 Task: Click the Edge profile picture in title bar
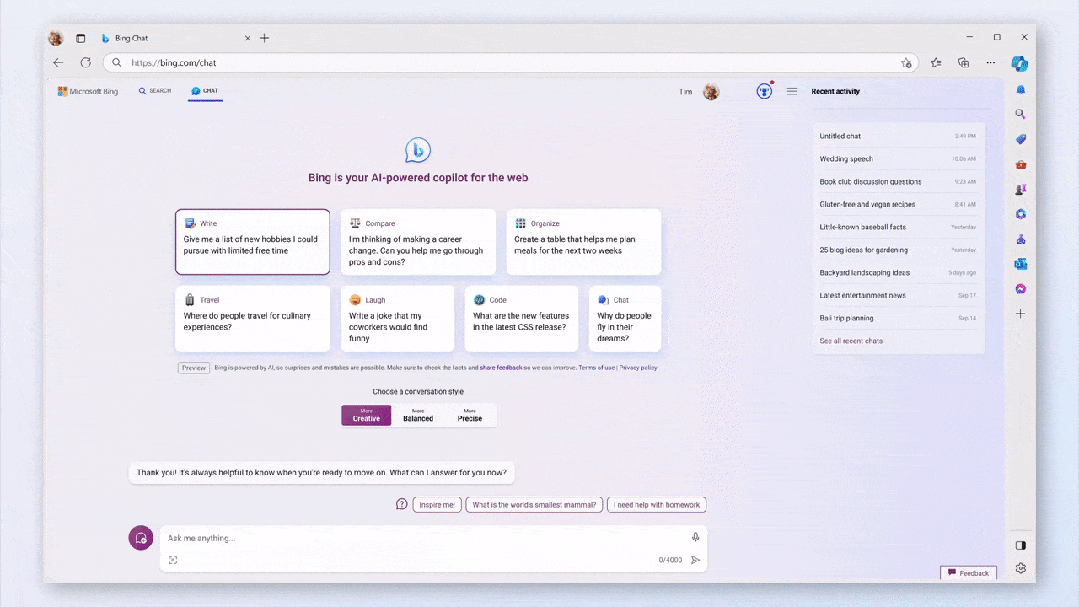pos(56,38)
